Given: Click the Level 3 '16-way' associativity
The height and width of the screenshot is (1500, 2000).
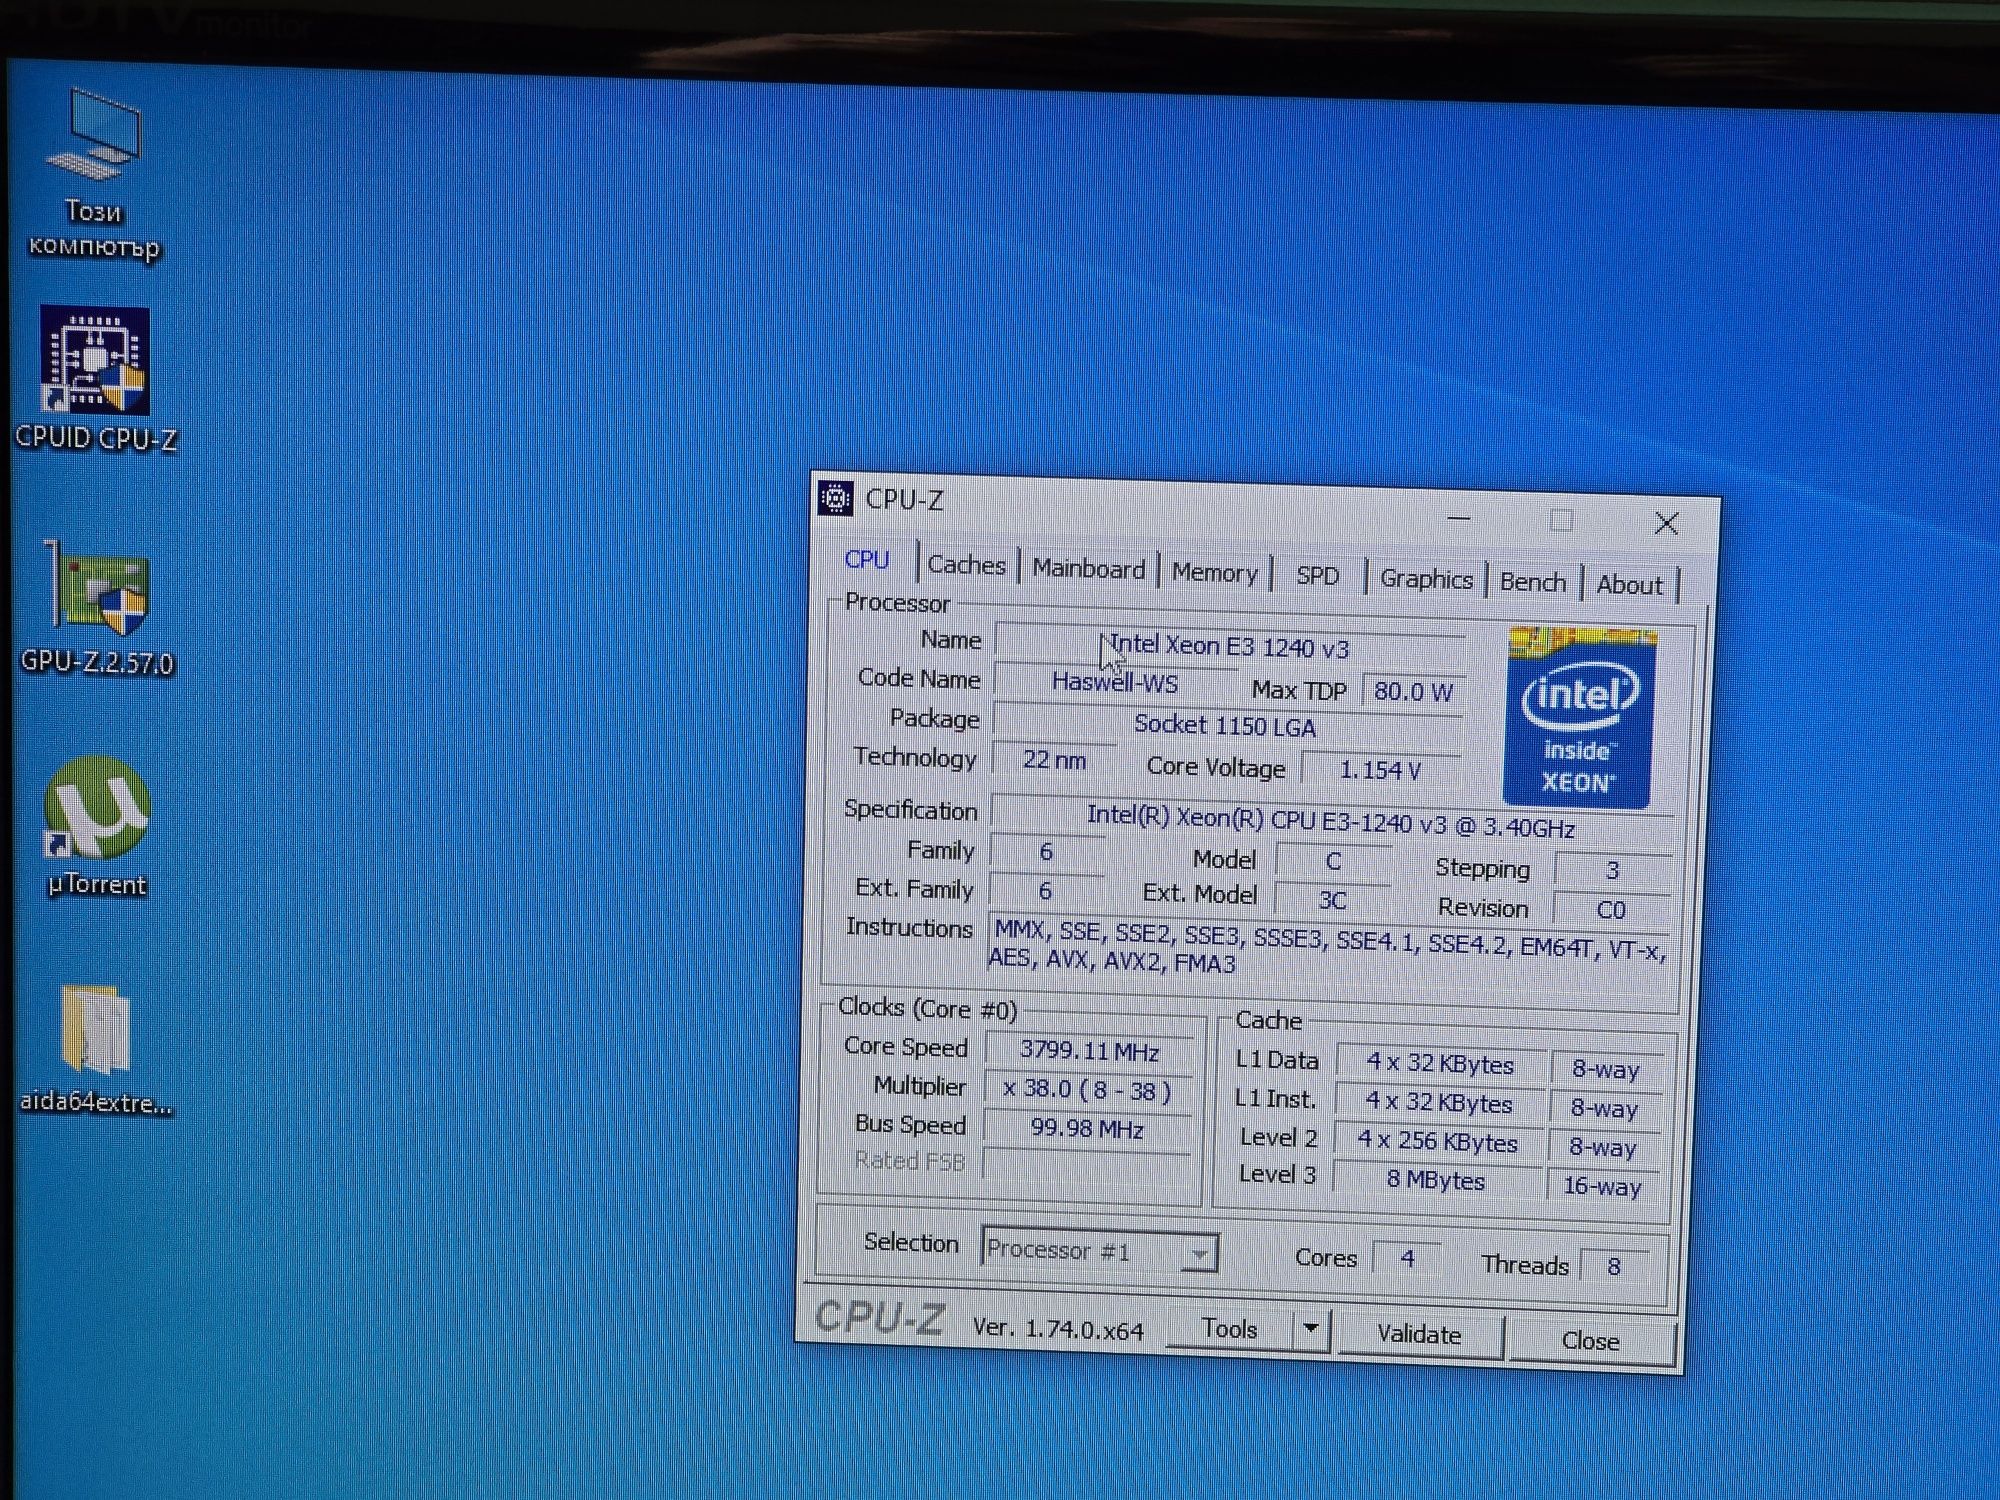Looking at the screenshot, I should click(1602, 1186).
